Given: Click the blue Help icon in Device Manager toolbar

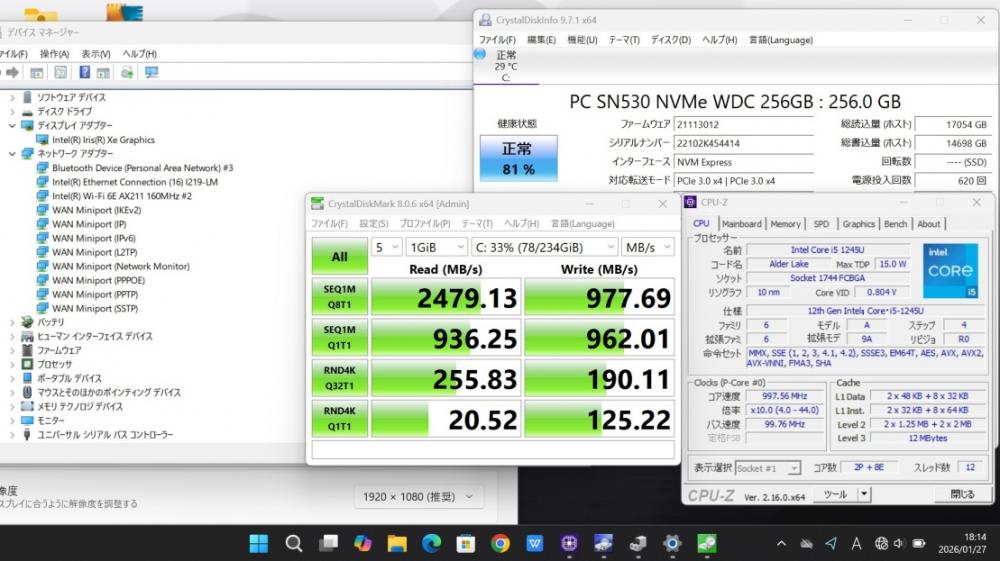Looking at the screenshot, I should click(x=84, y=73).
